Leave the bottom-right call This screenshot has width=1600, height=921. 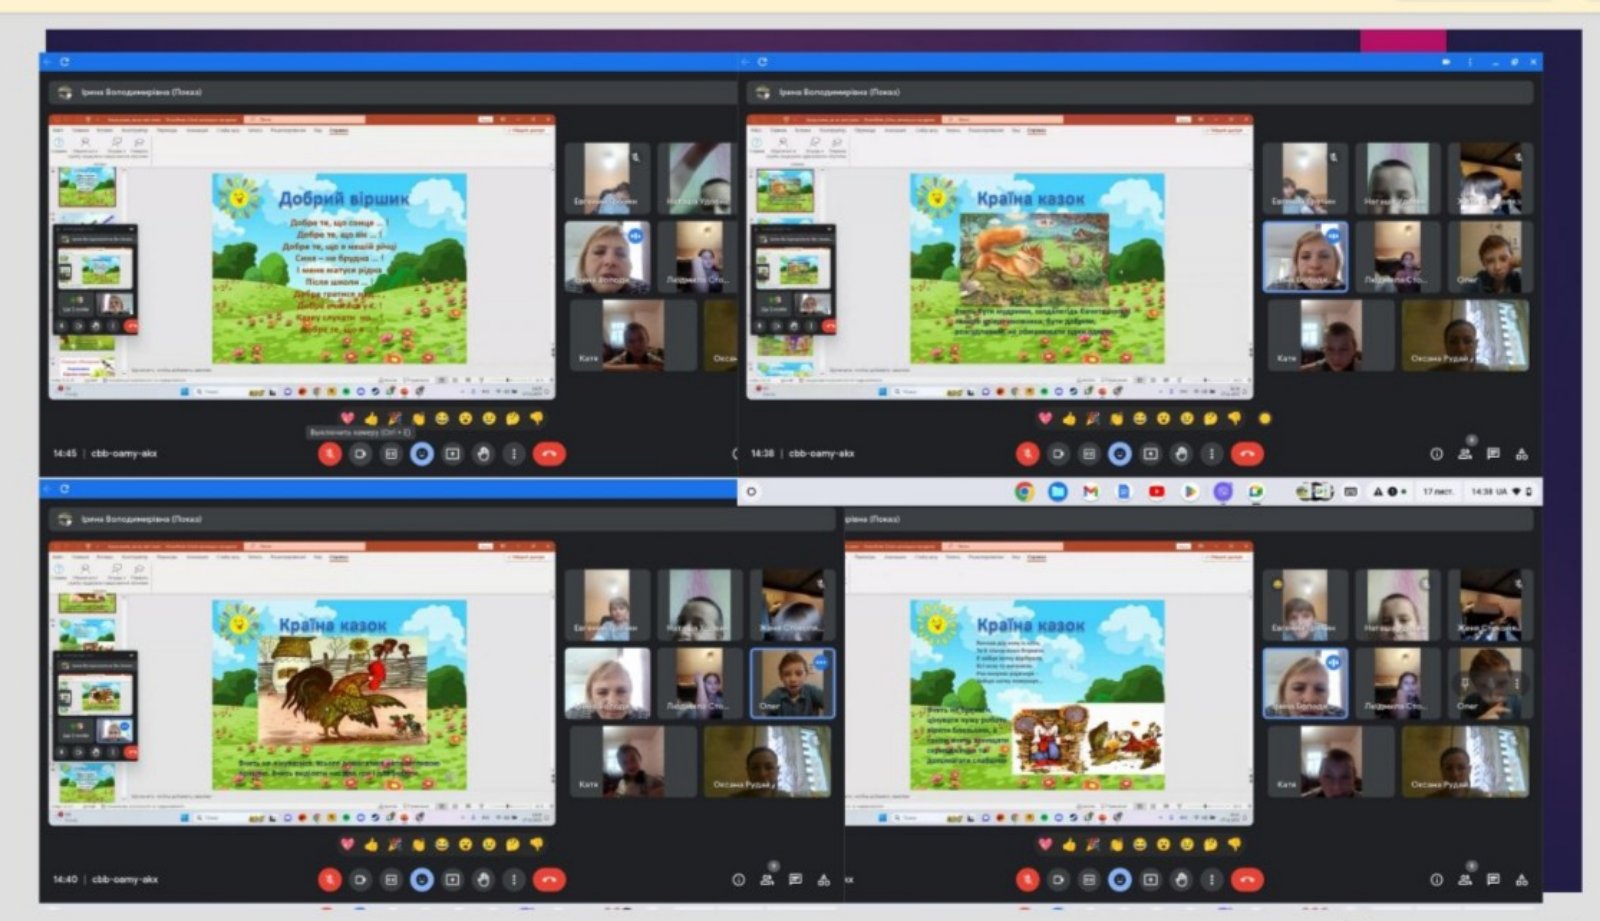(1246, 880)
